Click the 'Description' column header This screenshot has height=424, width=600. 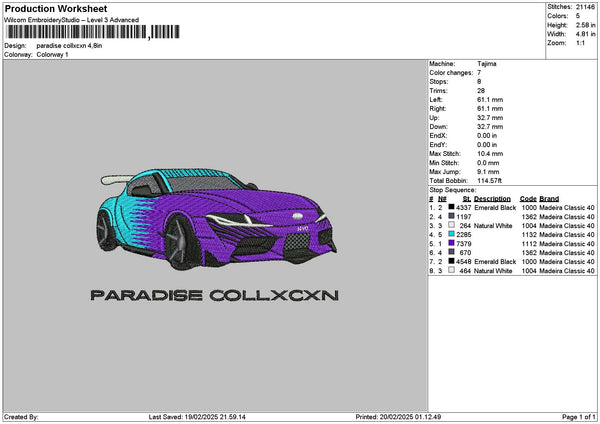tap(492, 199)
